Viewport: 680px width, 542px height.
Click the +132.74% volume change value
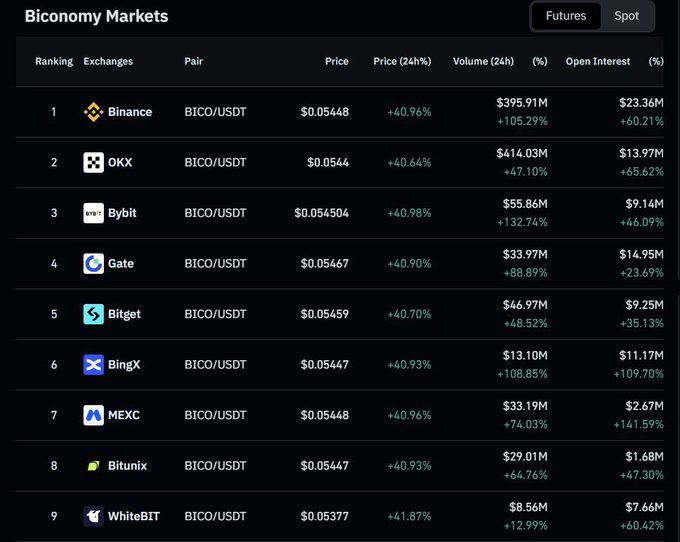click(522, 222)
